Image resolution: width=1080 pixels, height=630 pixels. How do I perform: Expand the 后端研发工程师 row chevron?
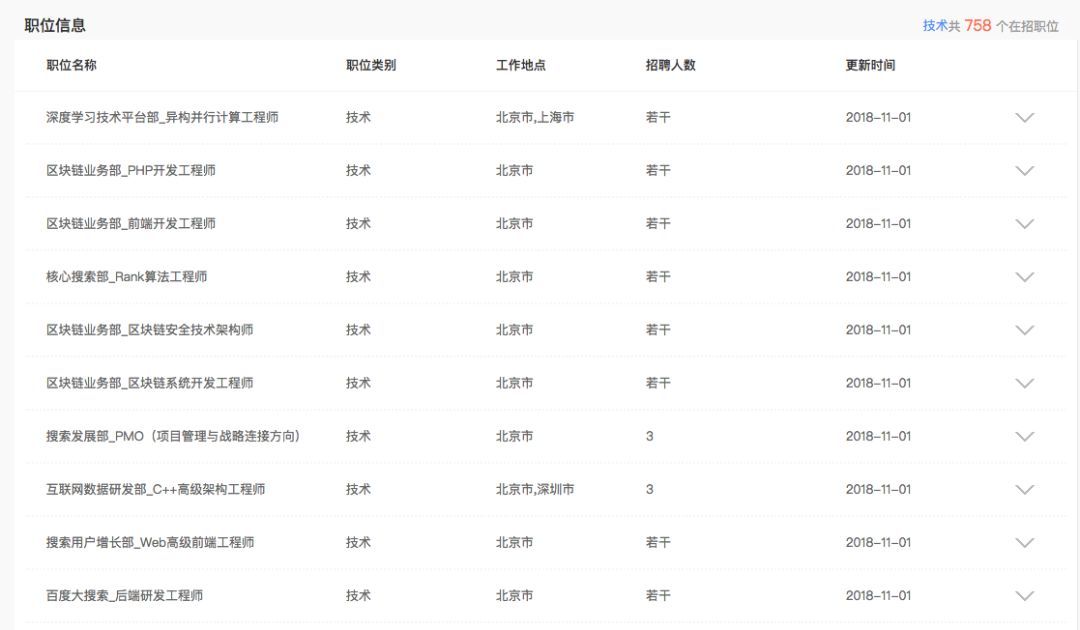tap(1024, 596)
